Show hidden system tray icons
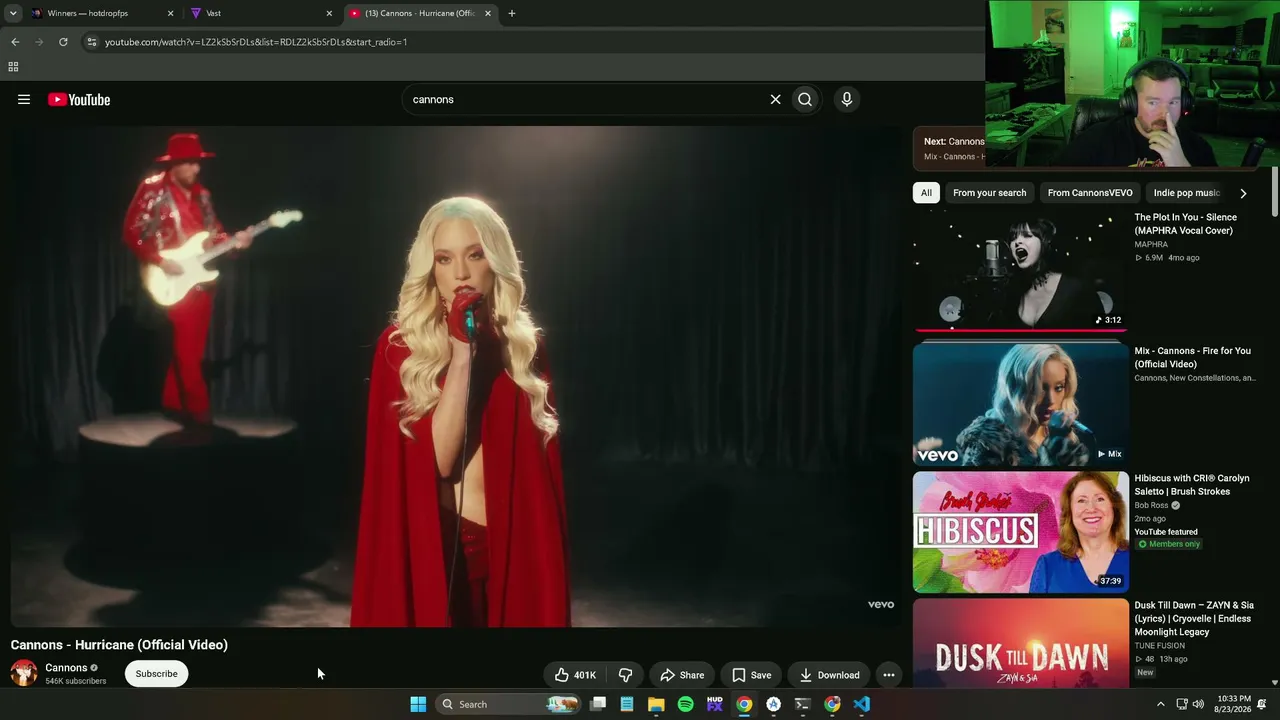The height and width of the screenshot is (720, 1280). coord(1161,704)
